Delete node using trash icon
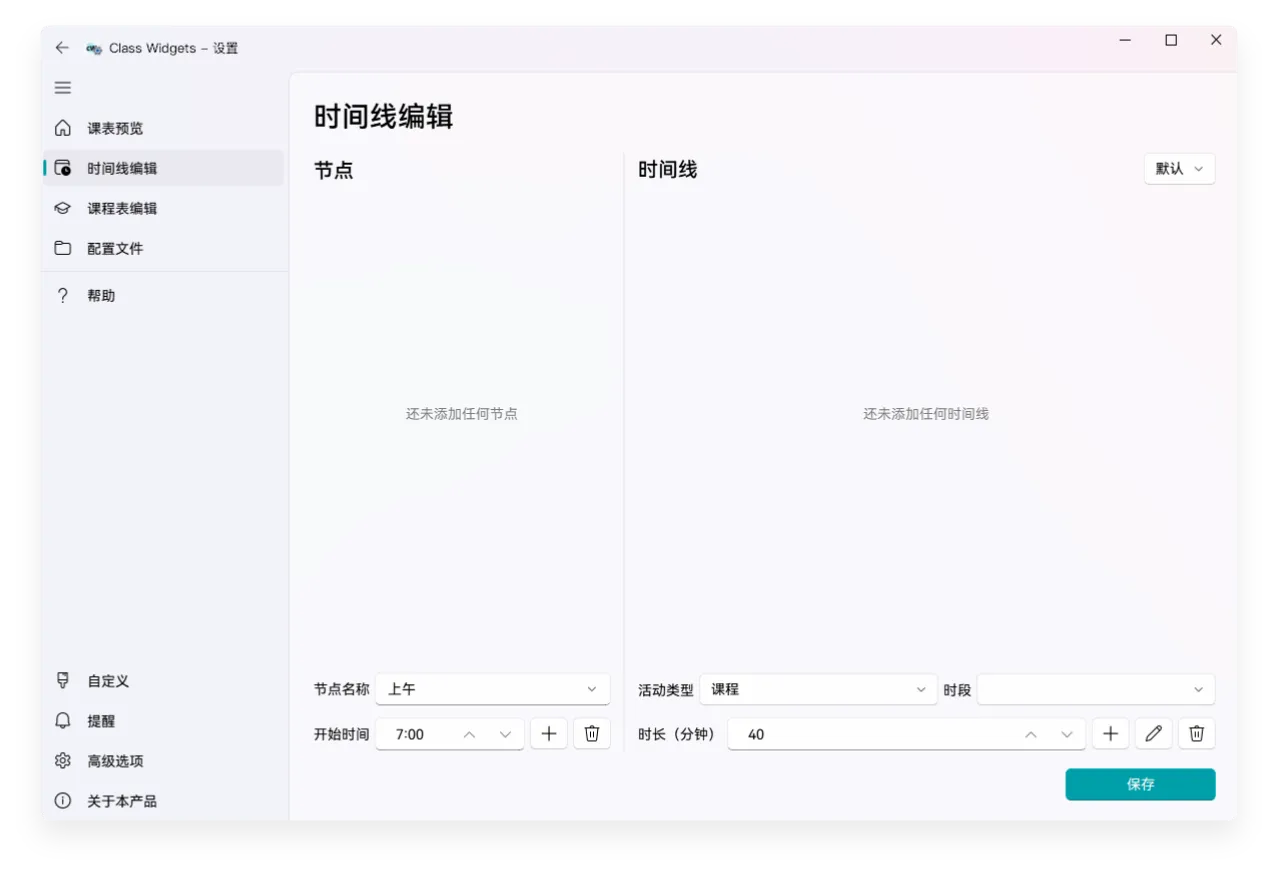 [x=592, y=734]
